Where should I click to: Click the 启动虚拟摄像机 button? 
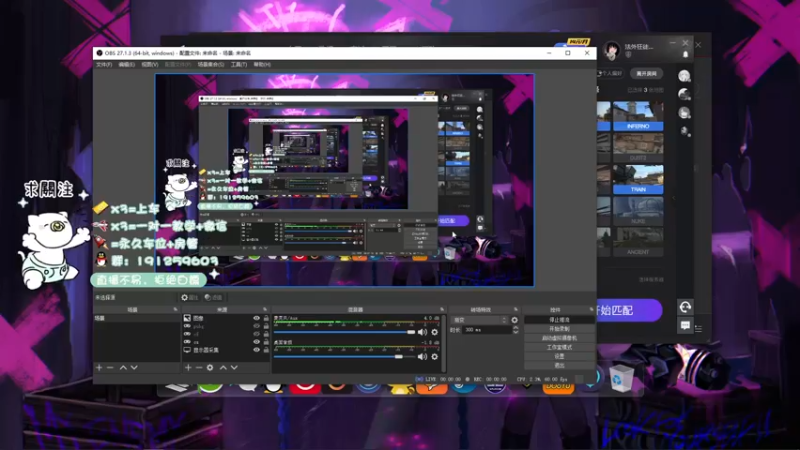click(559, 338)
